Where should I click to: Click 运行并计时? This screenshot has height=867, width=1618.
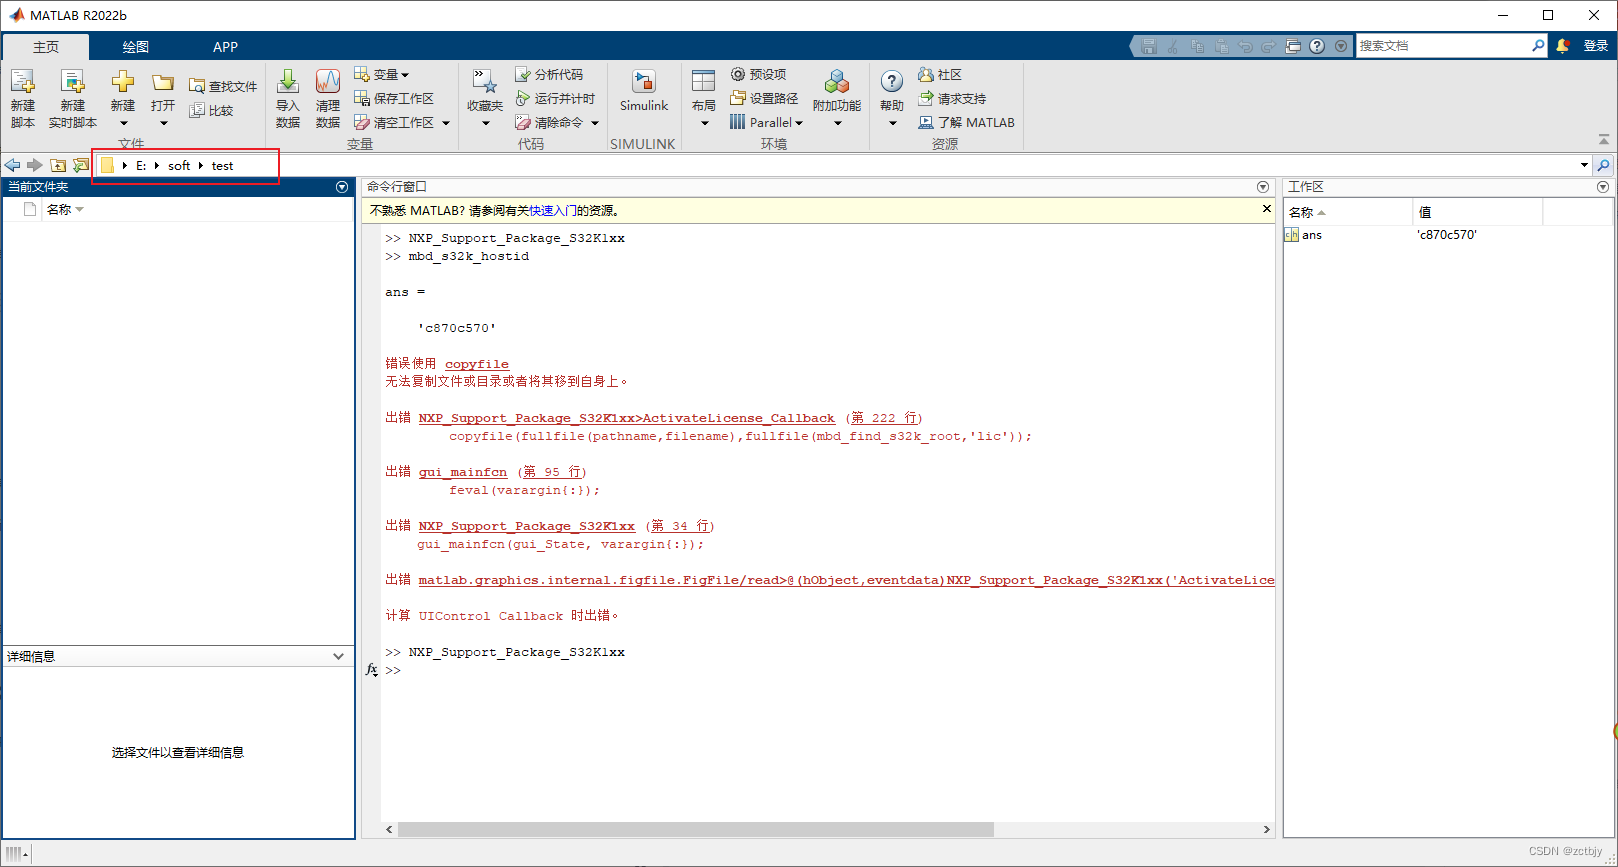[x=555, y=99]
